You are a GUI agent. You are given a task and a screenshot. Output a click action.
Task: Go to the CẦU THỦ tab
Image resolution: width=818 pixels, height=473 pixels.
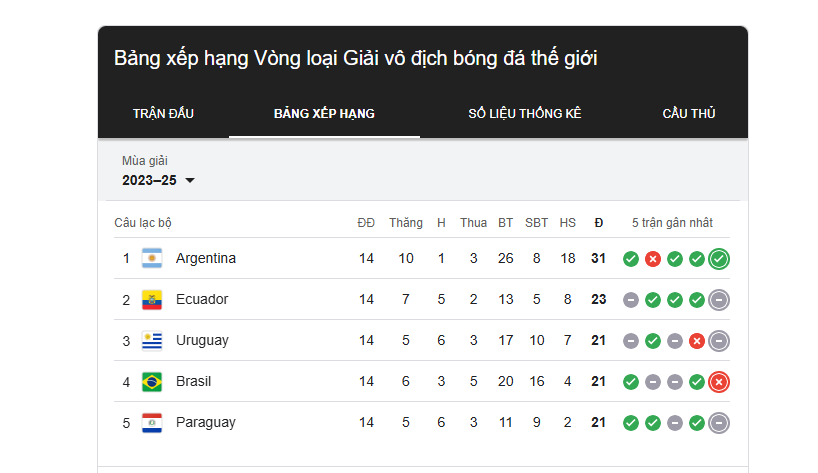689,113
